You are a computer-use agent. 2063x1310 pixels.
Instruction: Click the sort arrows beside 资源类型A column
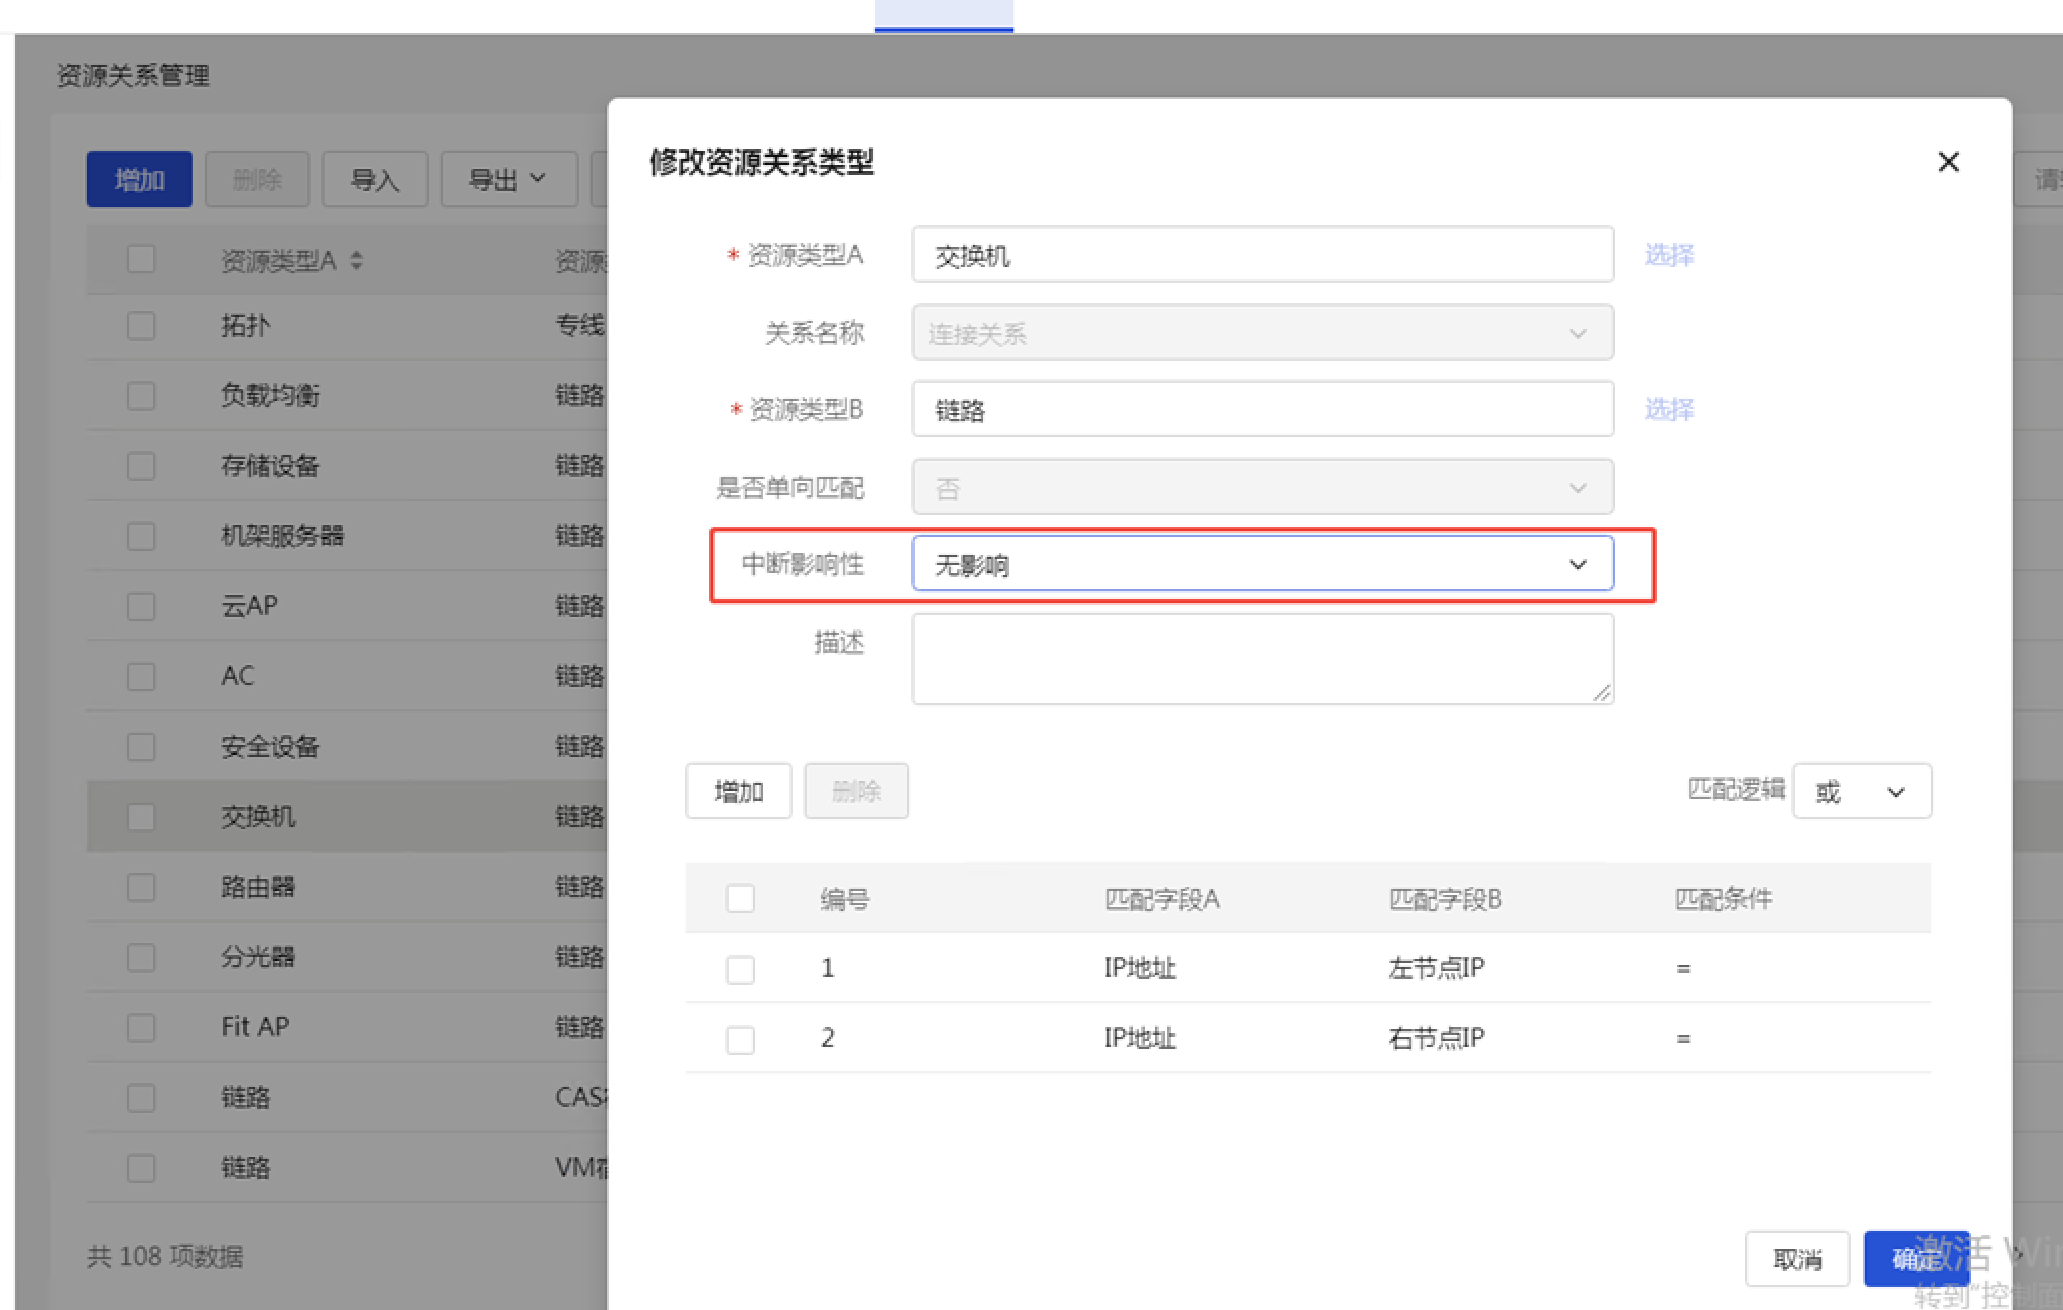(357, 261)
